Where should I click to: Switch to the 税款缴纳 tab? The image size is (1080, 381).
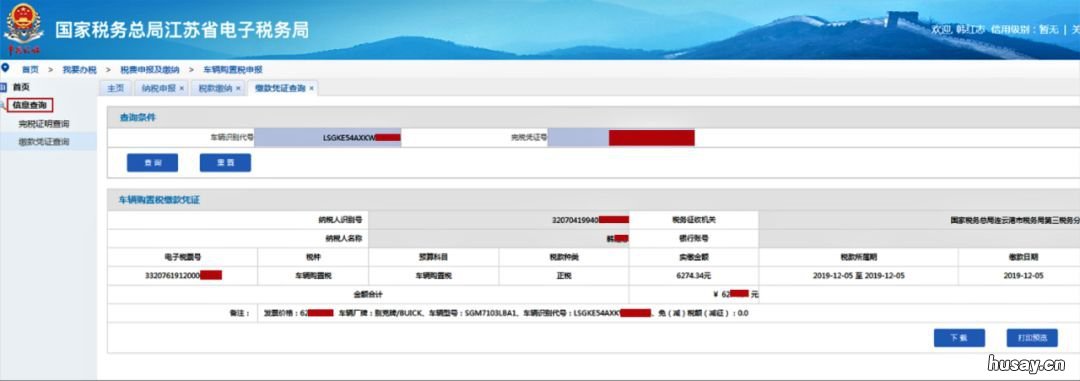point(216,88)
